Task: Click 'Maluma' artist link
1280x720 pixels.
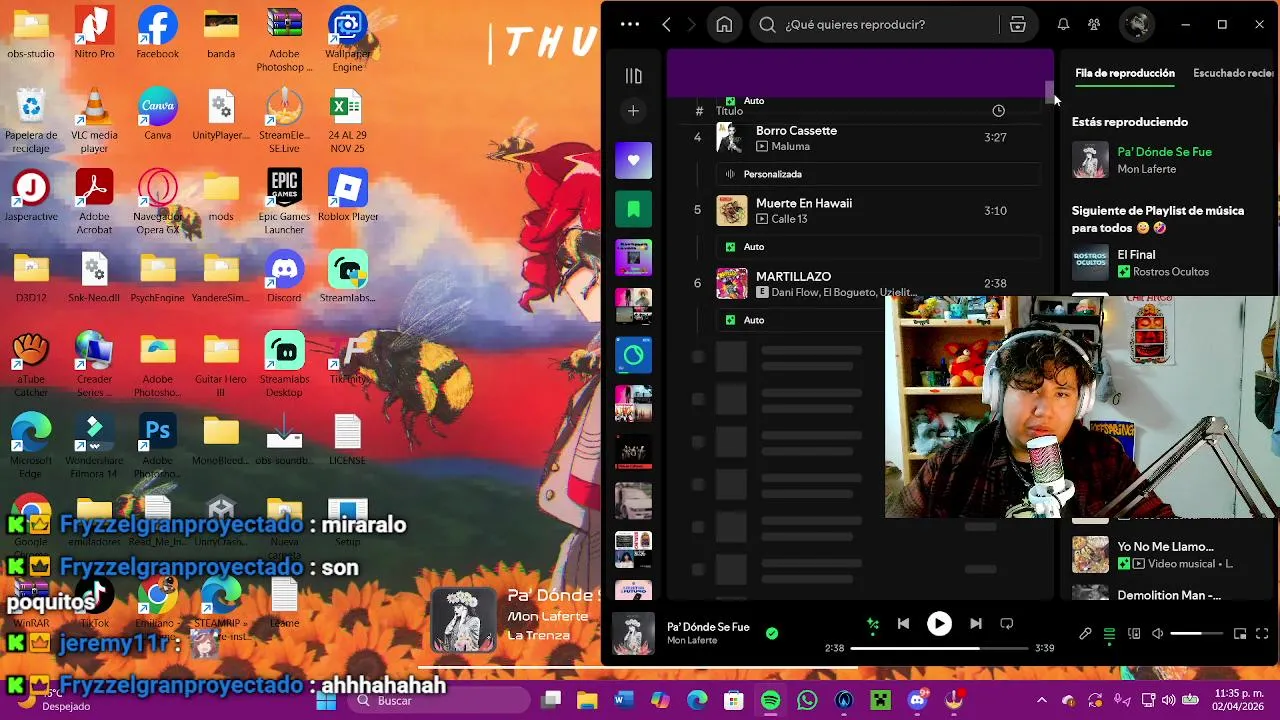Action: pyautogui.click(x=790, y=146)
